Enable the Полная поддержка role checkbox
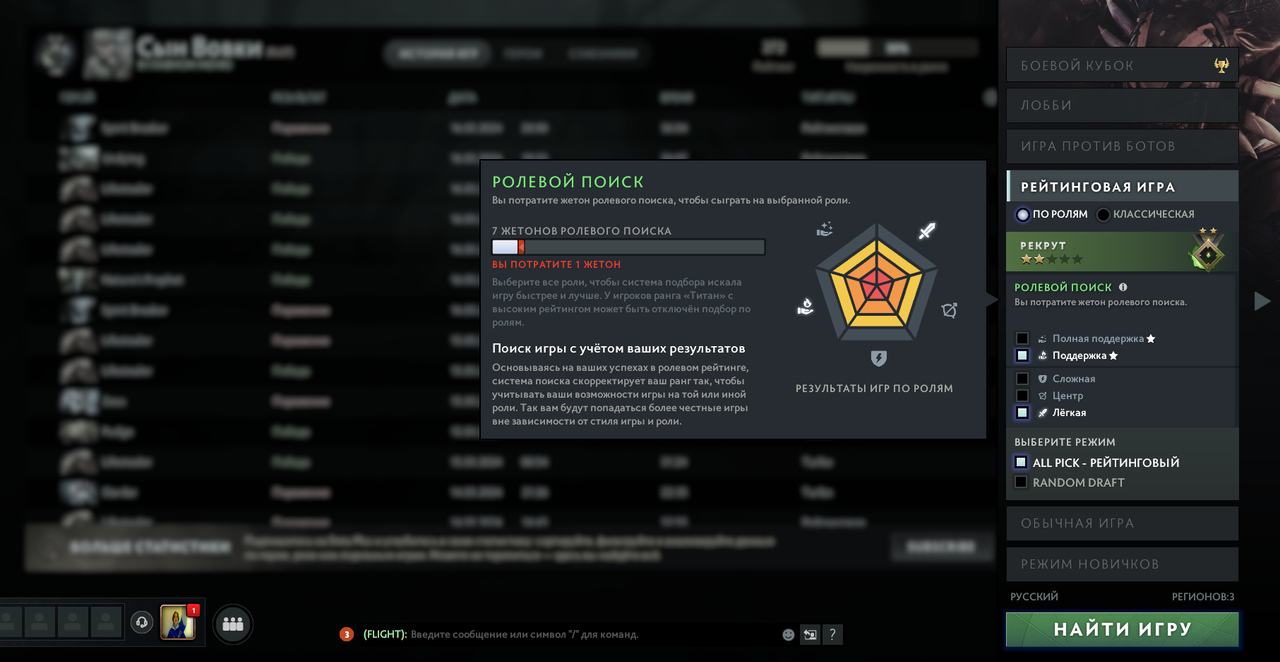The width and height of the screenshot is (1280, 662). point(1022,339)
